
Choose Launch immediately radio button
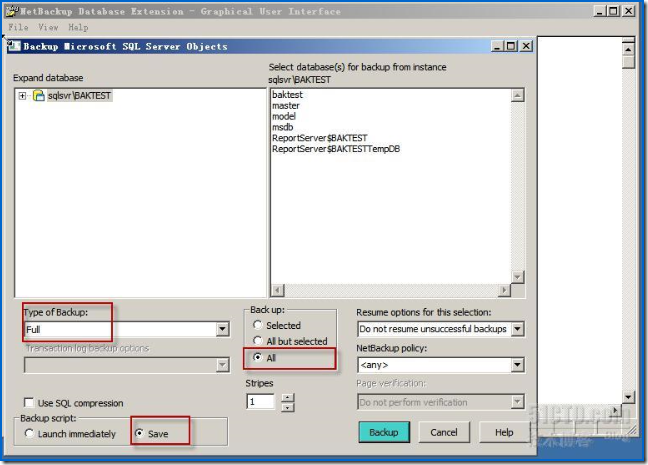tap(29, 433)
